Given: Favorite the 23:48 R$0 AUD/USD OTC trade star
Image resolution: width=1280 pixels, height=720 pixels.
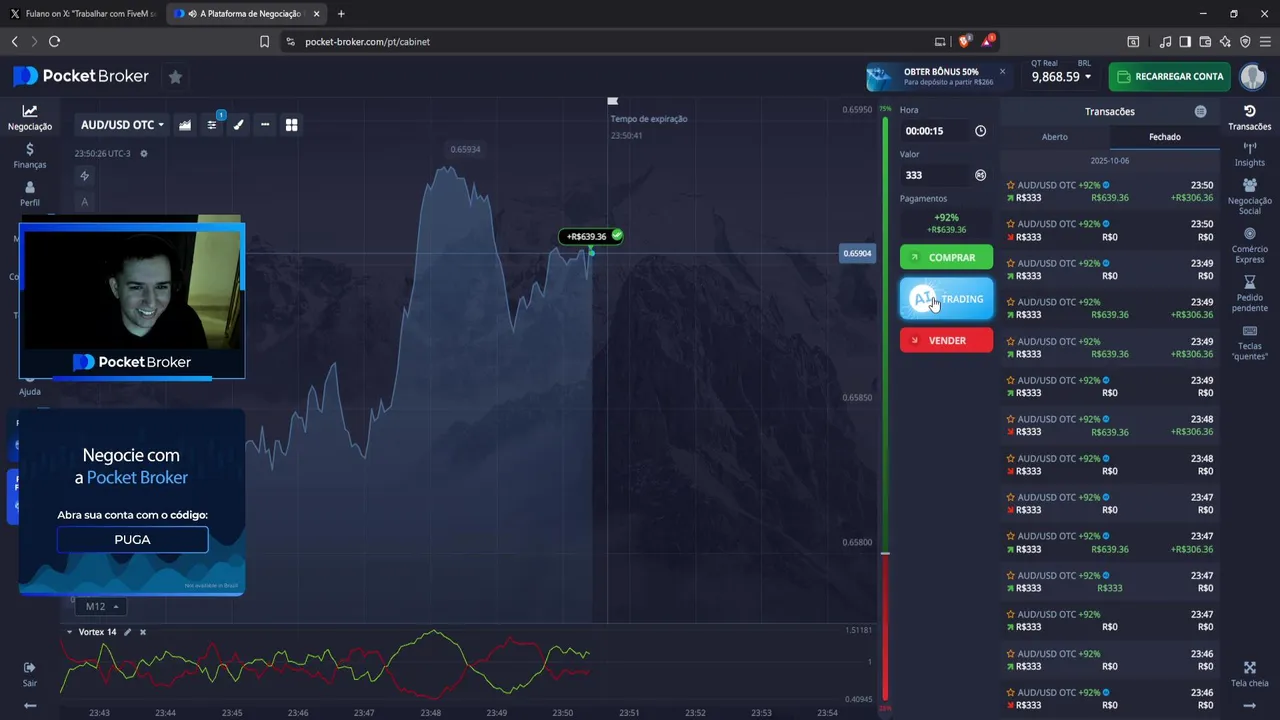Looking at the screenshot, I should point(1011,458).
